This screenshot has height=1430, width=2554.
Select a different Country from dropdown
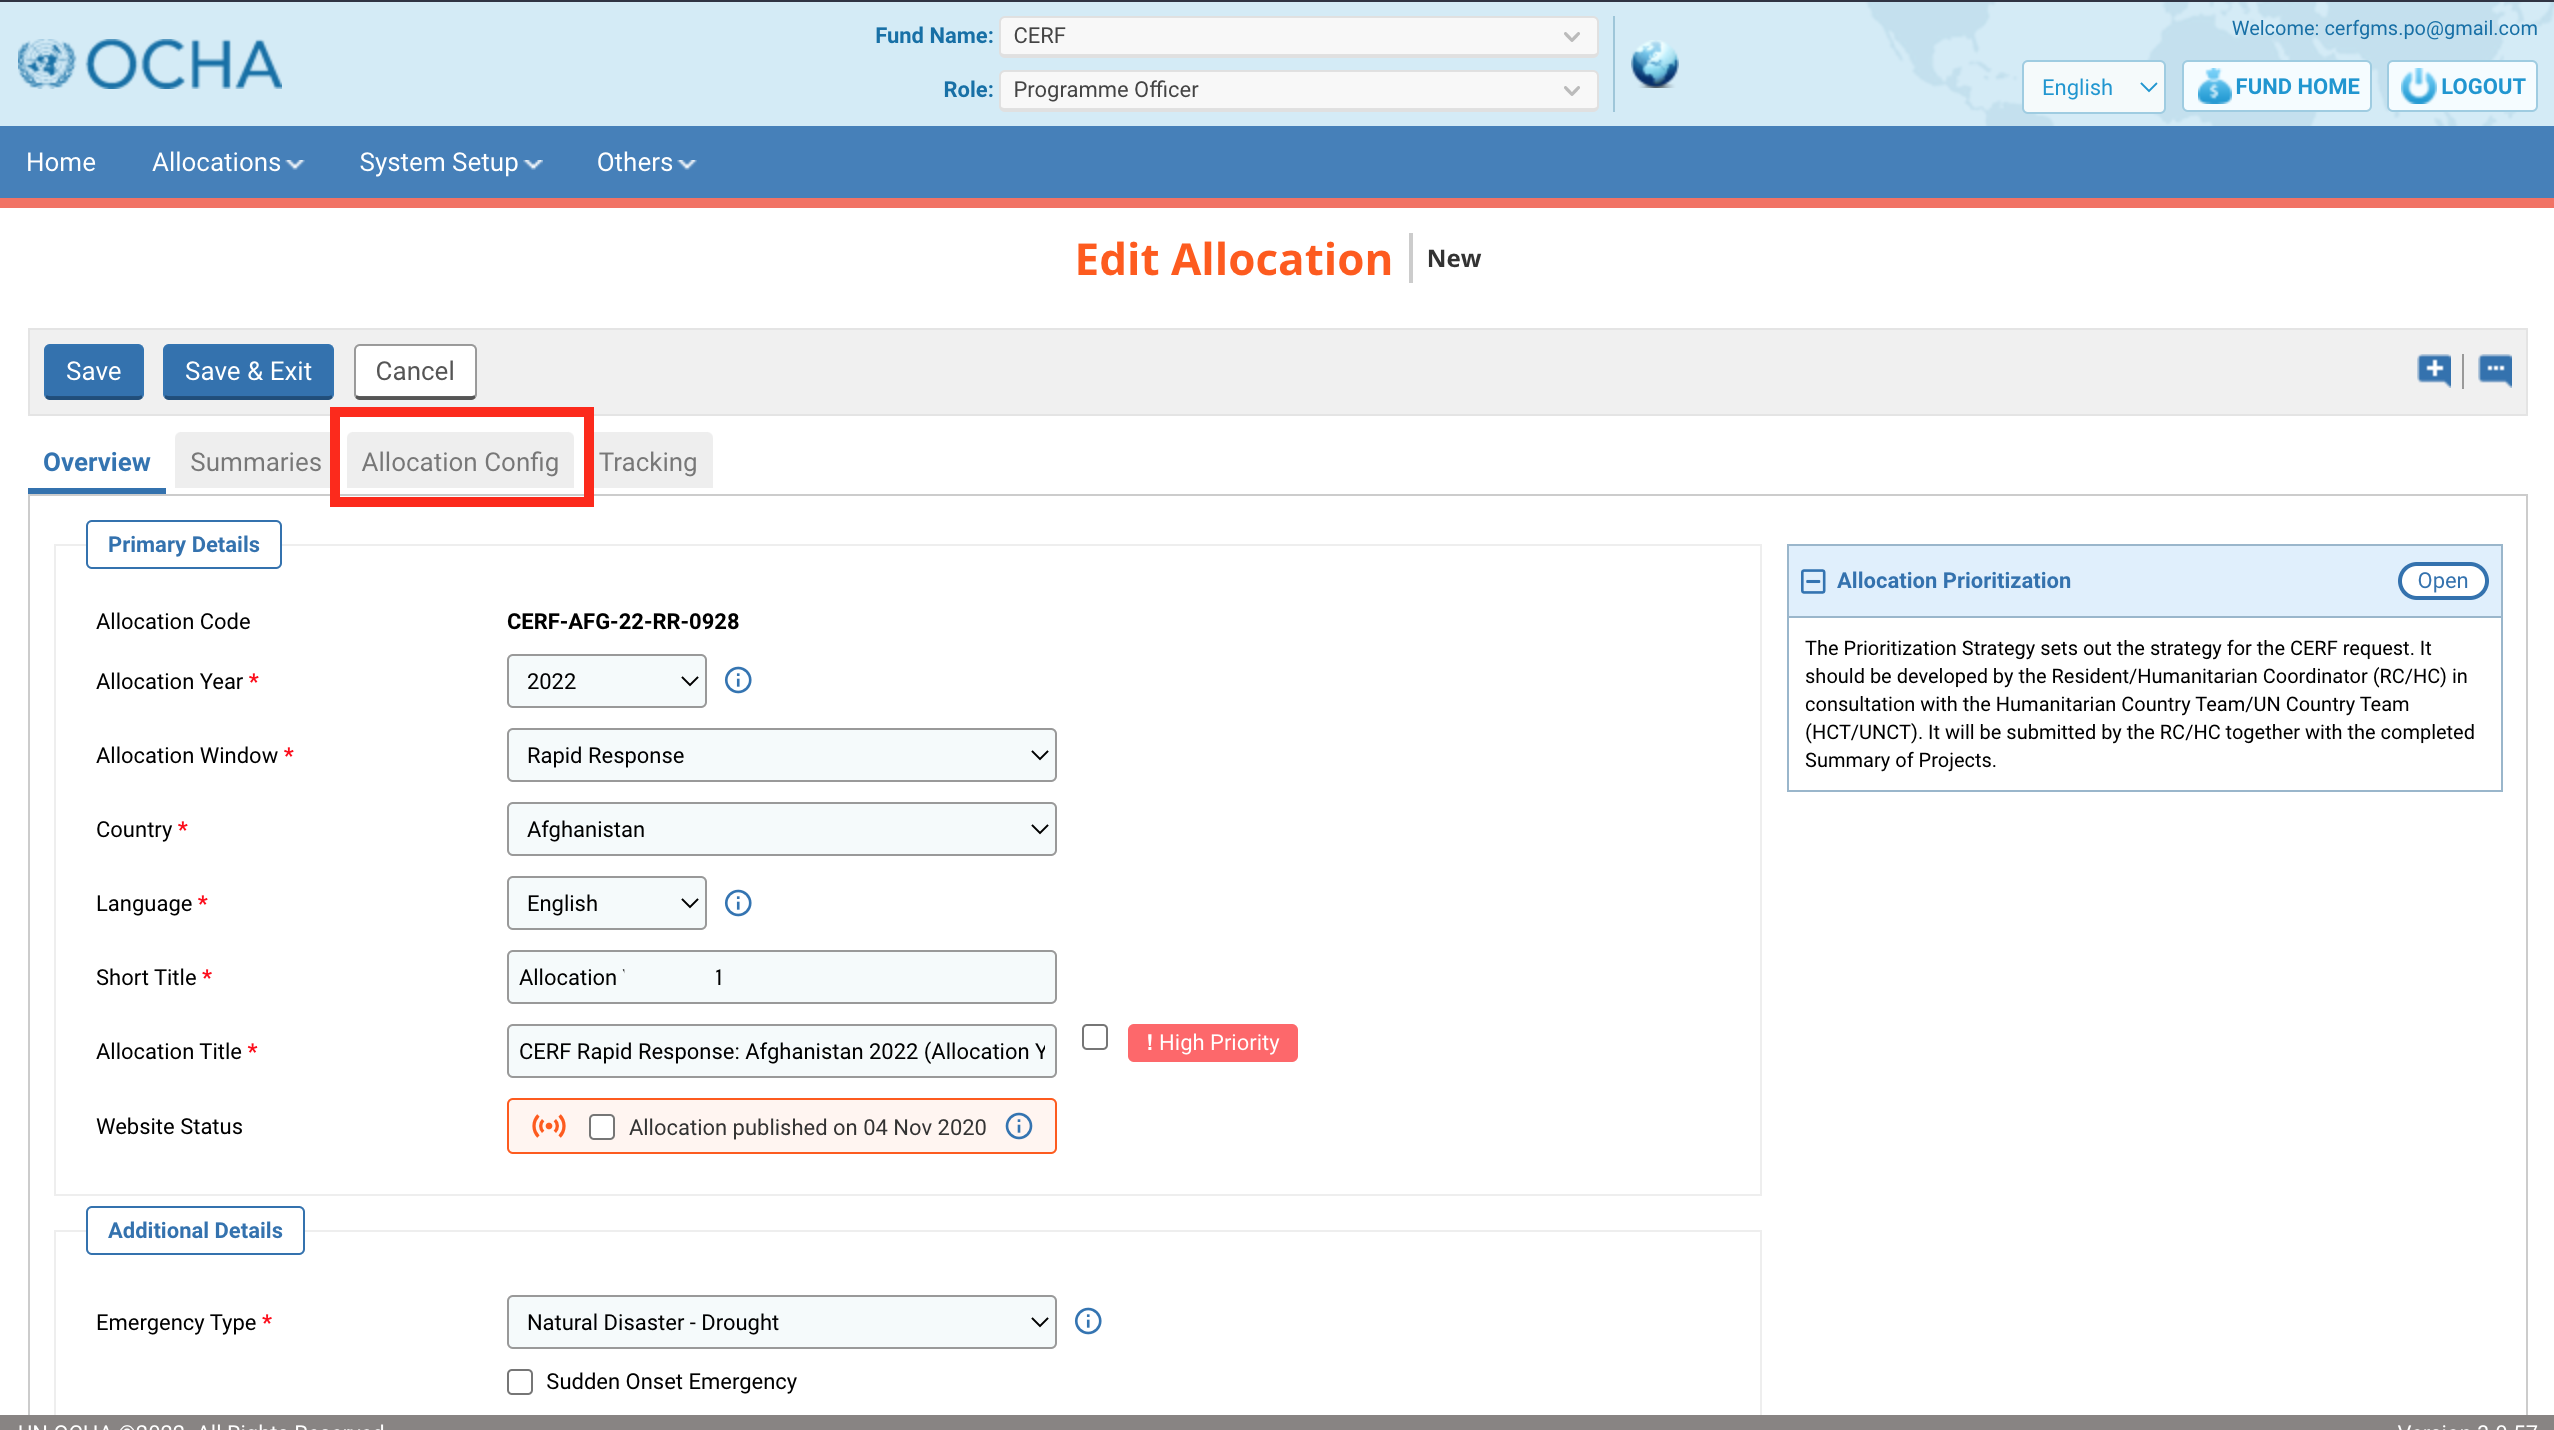click(x=781, y=828)
